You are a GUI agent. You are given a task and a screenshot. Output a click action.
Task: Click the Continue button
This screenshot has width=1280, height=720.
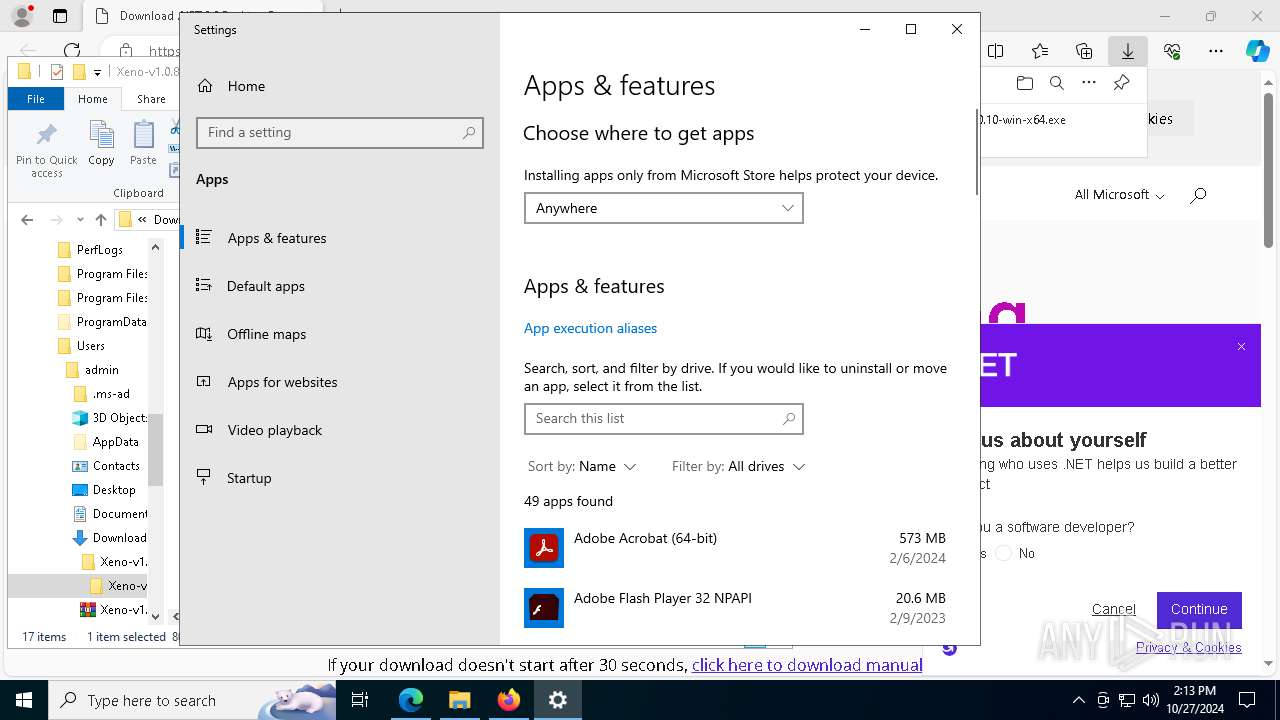click(x=1199, y=609)
